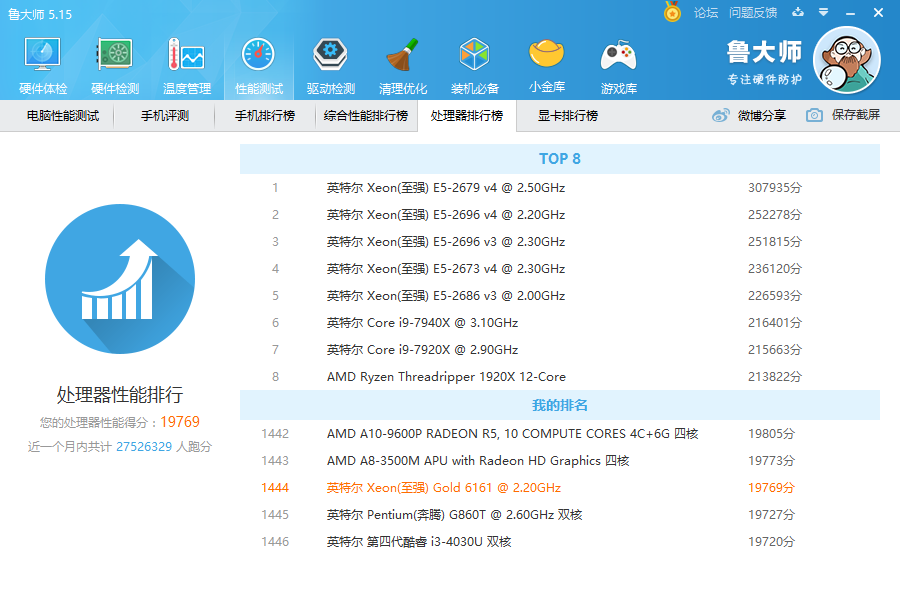This screenshot has height=600, width=900.
Task: Open 清理优化 cleanup broom tool
Action: pyautogui.click(x=402, y=65)
